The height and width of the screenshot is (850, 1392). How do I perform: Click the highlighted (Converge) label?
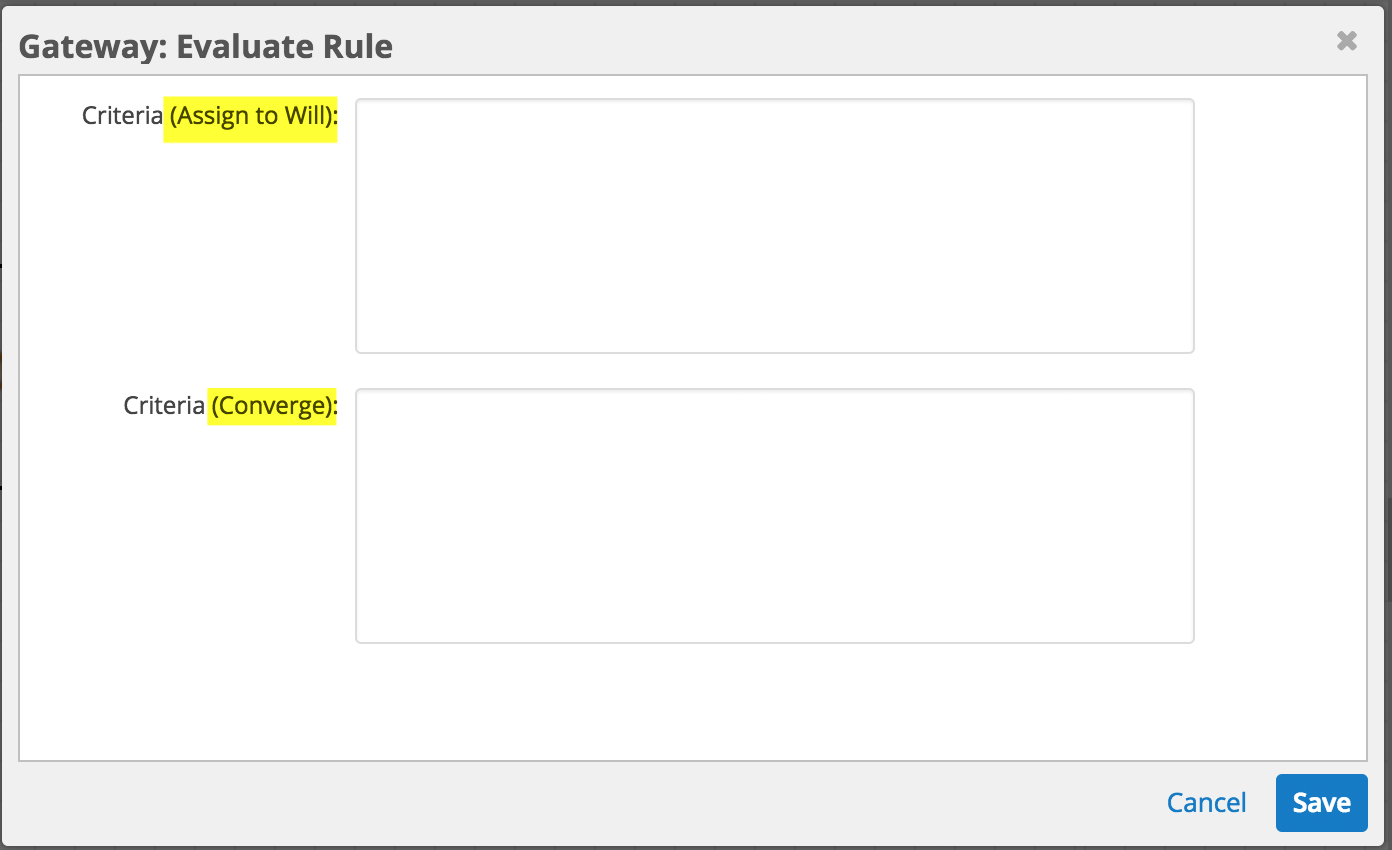click(272, 406)
